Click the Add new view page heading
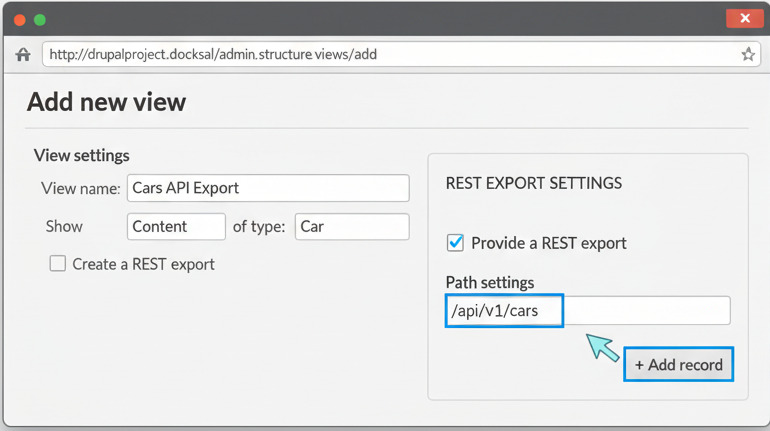 (106, 102)
